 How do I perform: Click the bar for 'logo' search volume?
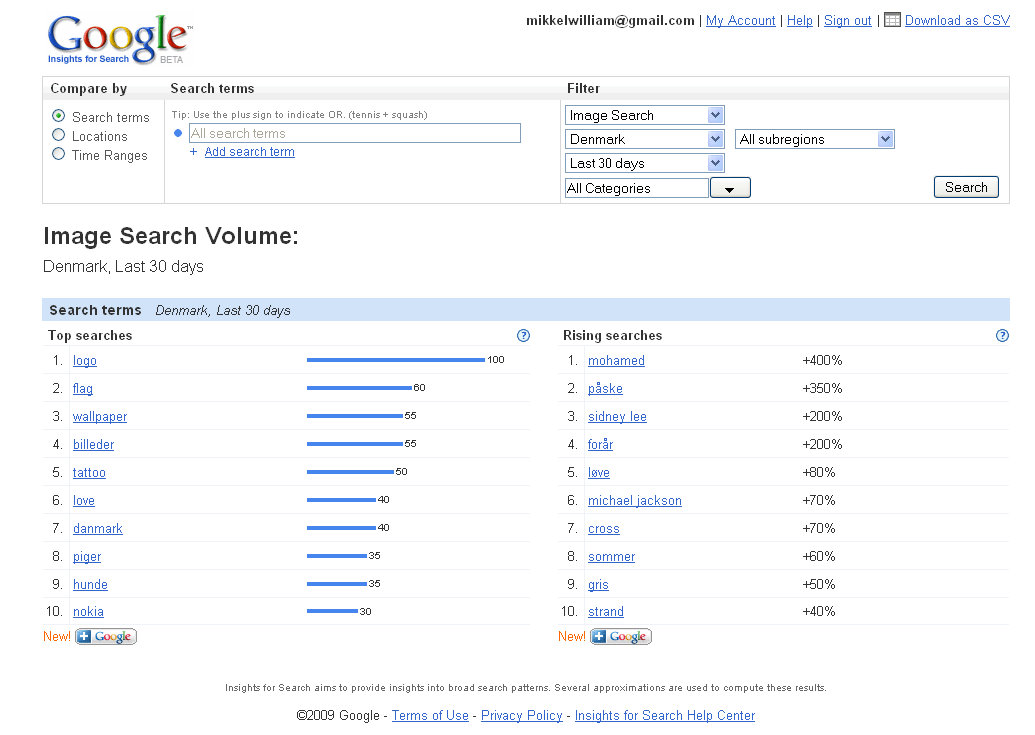click(395, 360)
